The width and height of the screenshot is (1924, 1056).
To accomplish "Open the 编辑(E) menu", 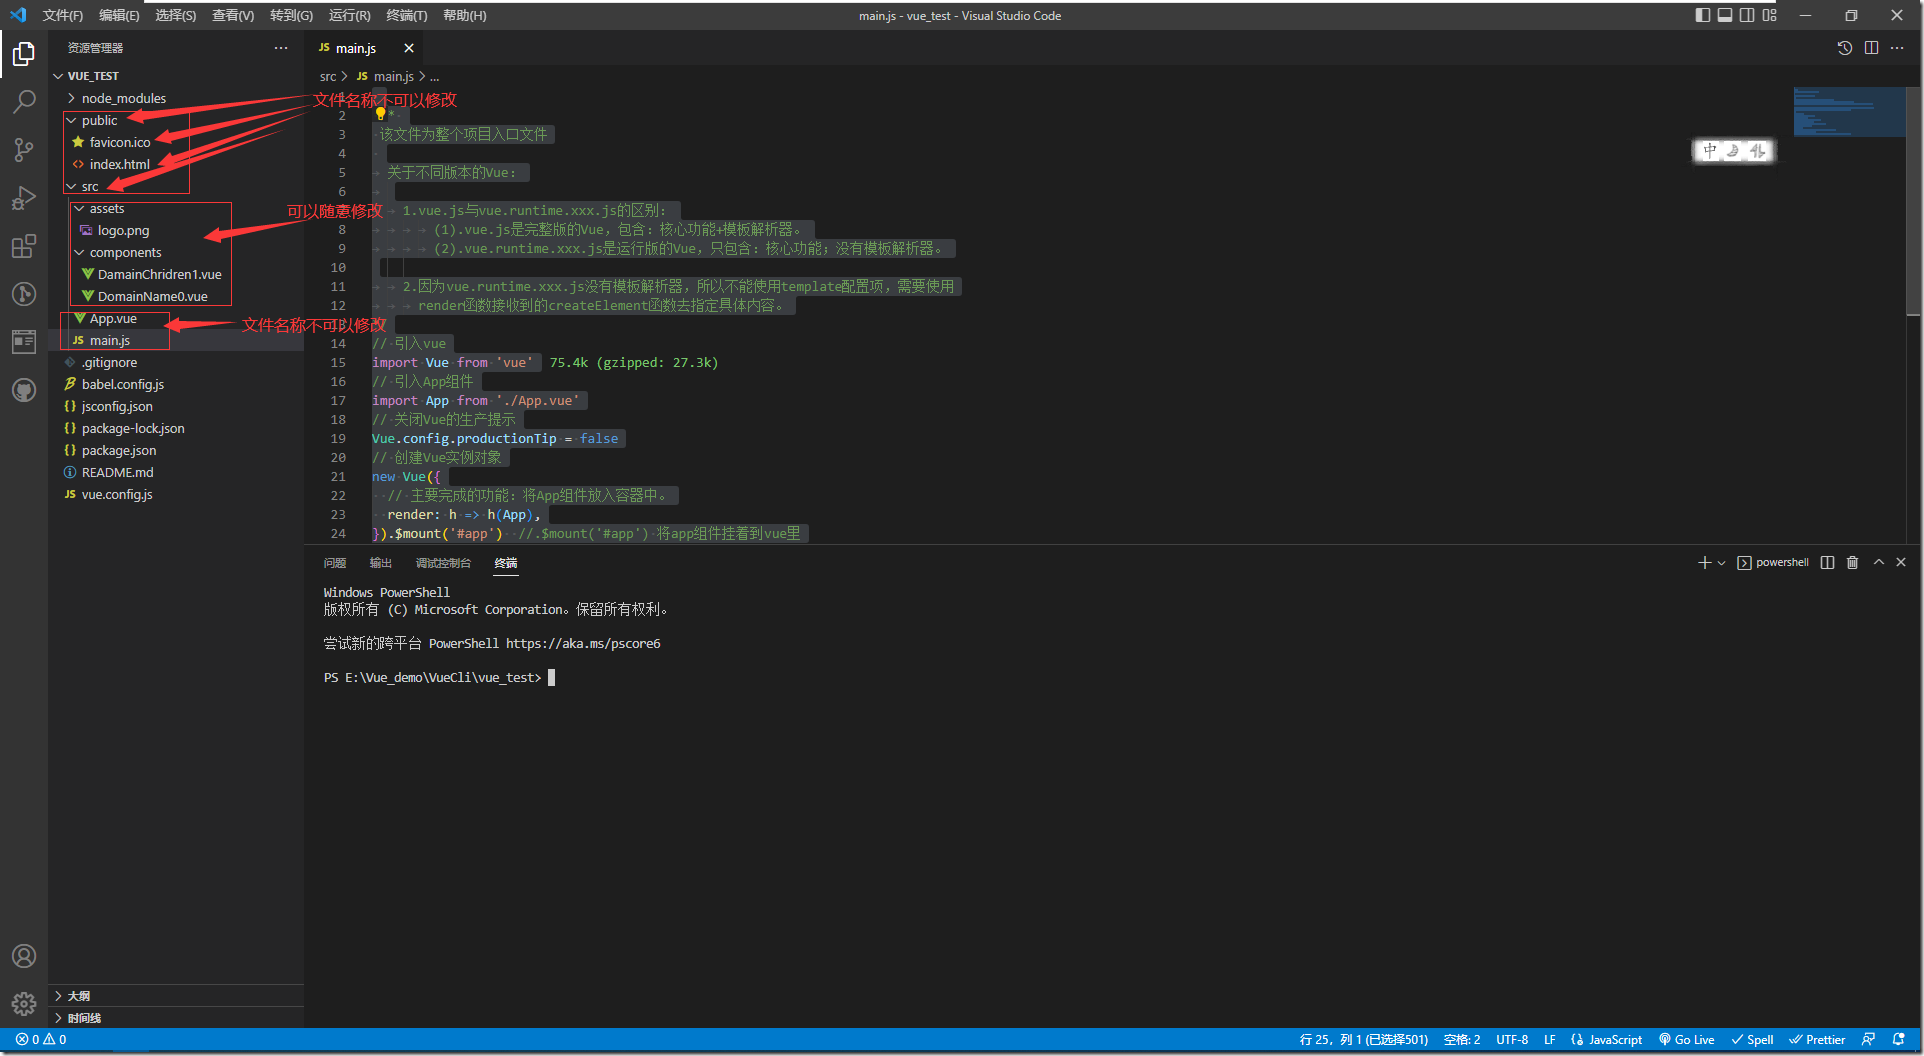I will (x=119, y=15).
